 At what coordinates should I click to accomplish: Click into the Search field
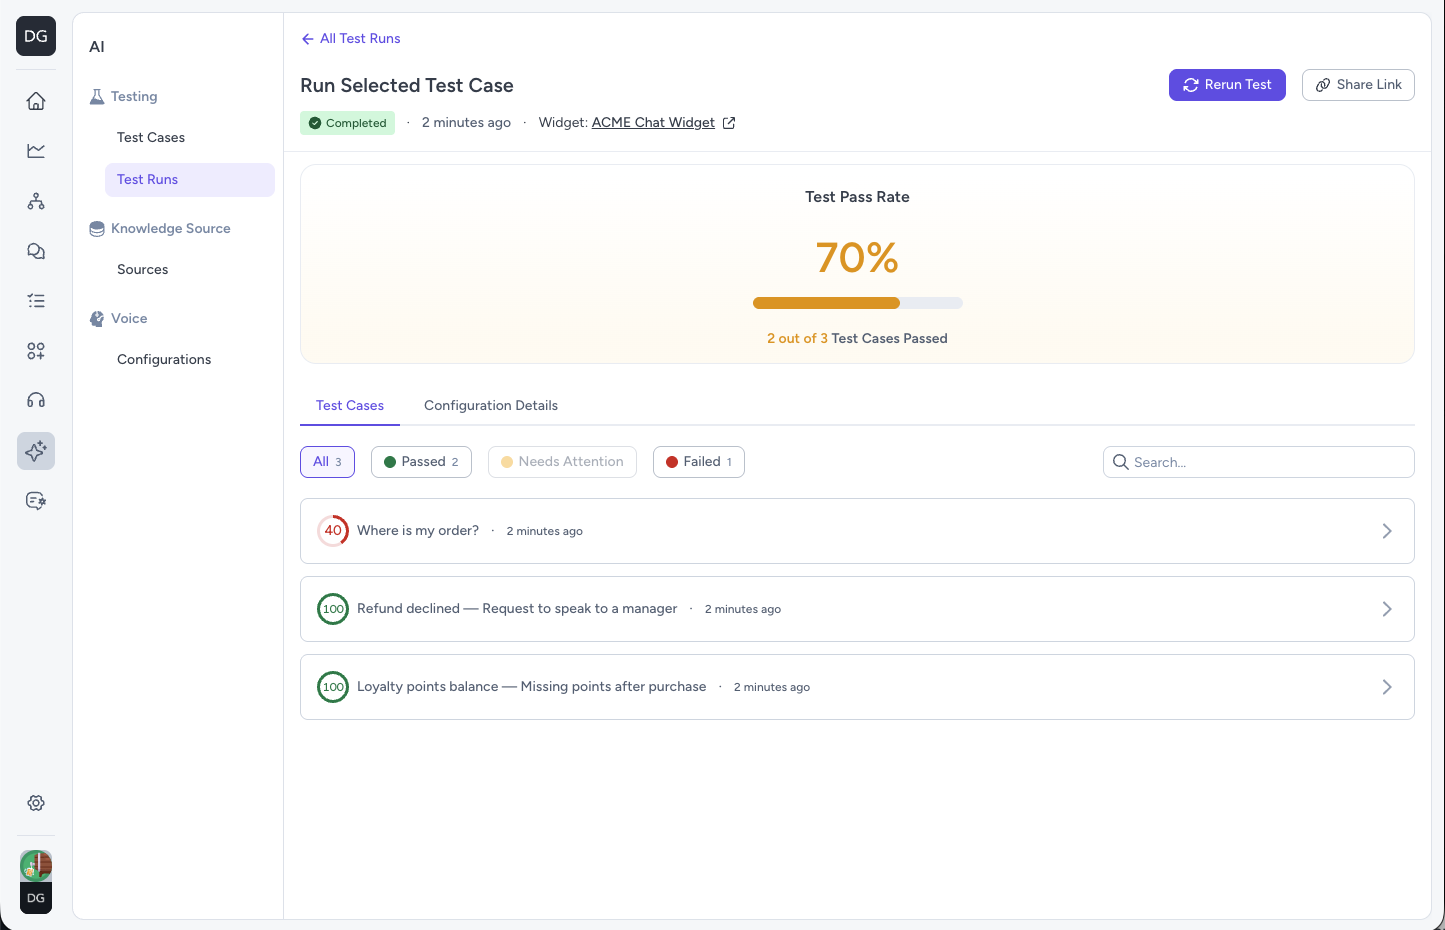(1258, 462)
